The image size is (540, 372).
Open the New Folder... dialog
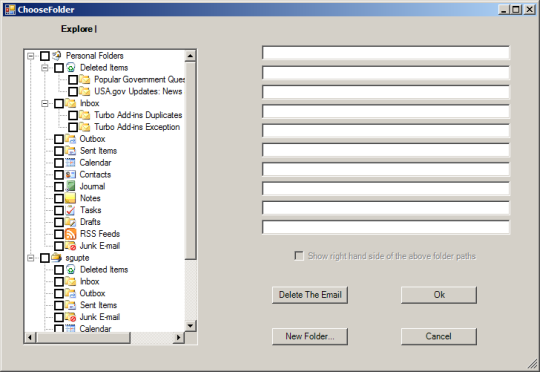pos(310,336)
